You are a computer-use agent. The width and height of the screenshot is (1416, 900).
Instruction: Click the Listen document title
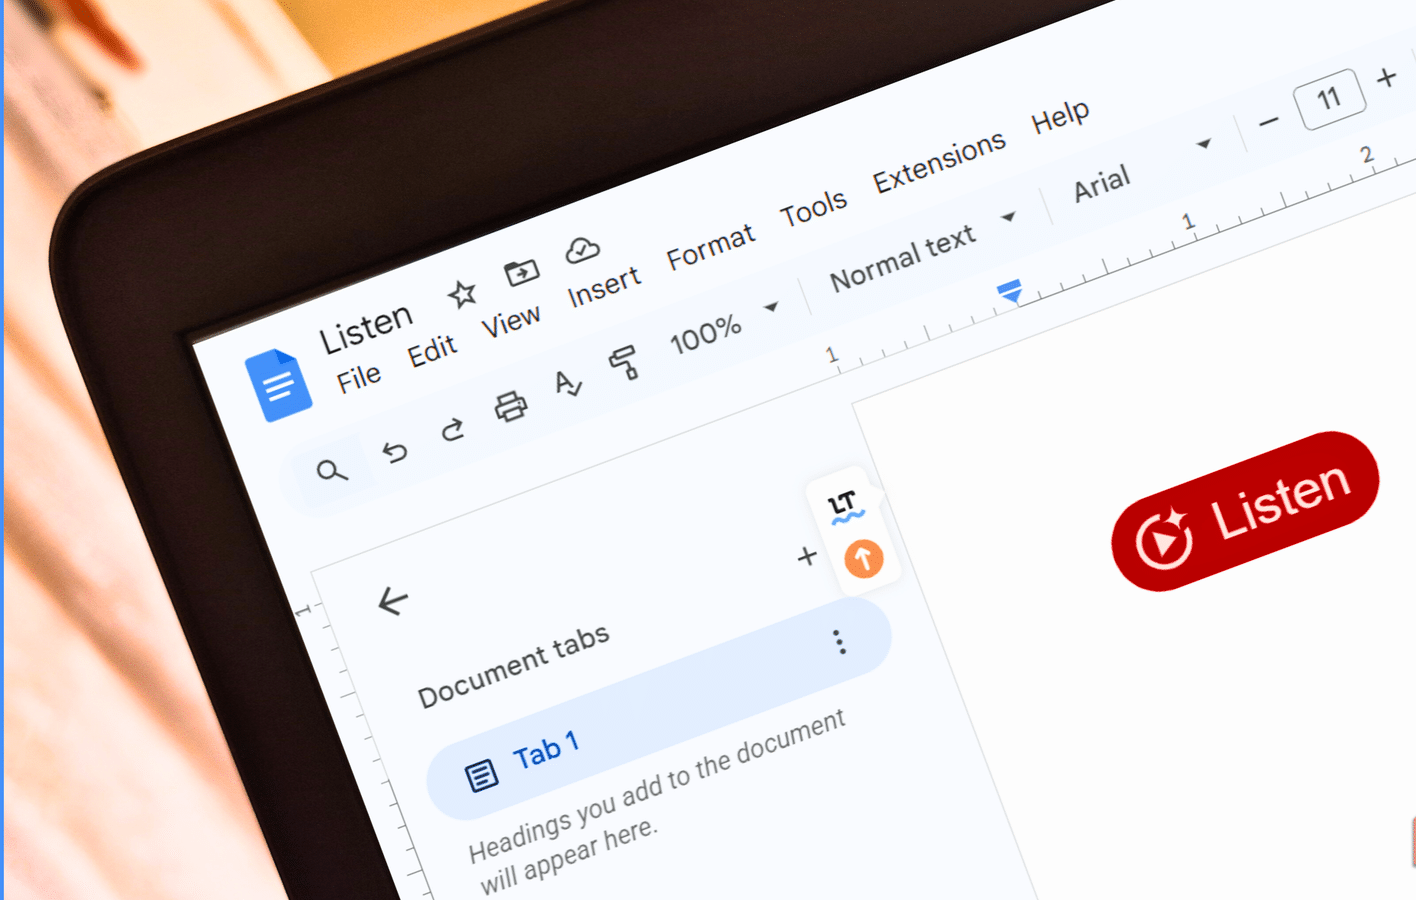(x=366, y=327)
